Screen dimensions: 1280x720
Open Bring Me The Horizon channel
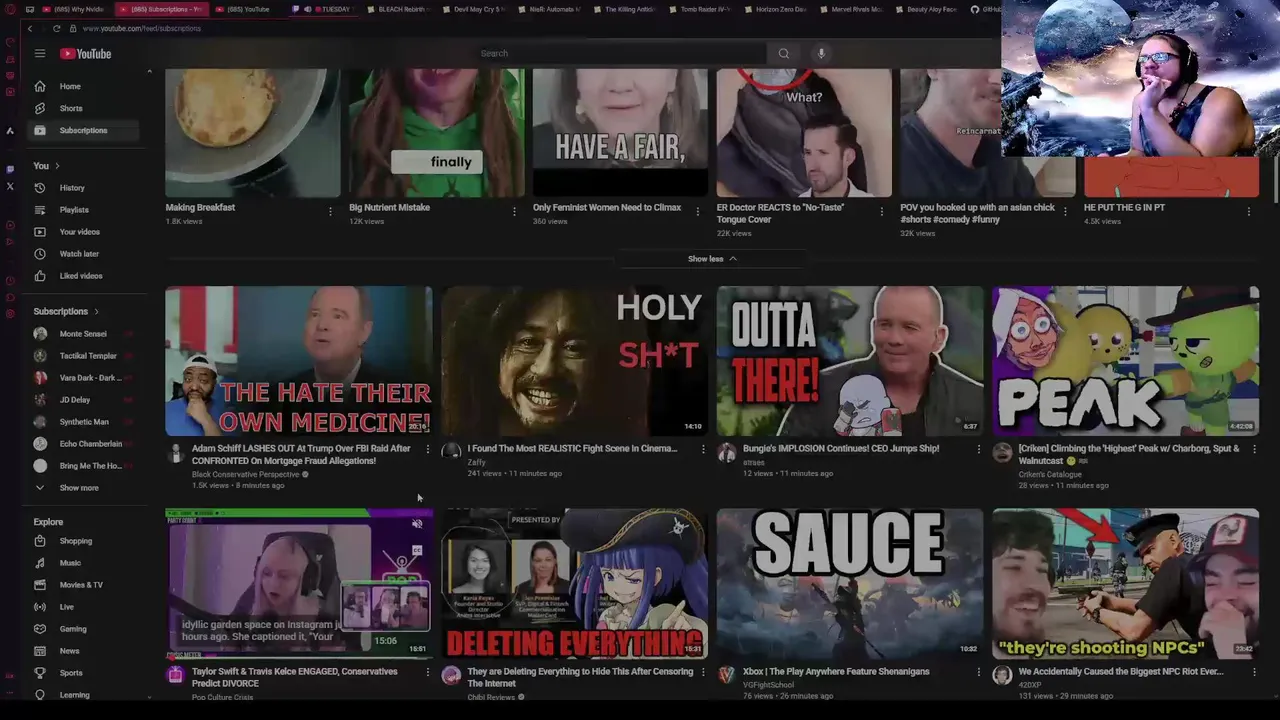tap(84, 466)
